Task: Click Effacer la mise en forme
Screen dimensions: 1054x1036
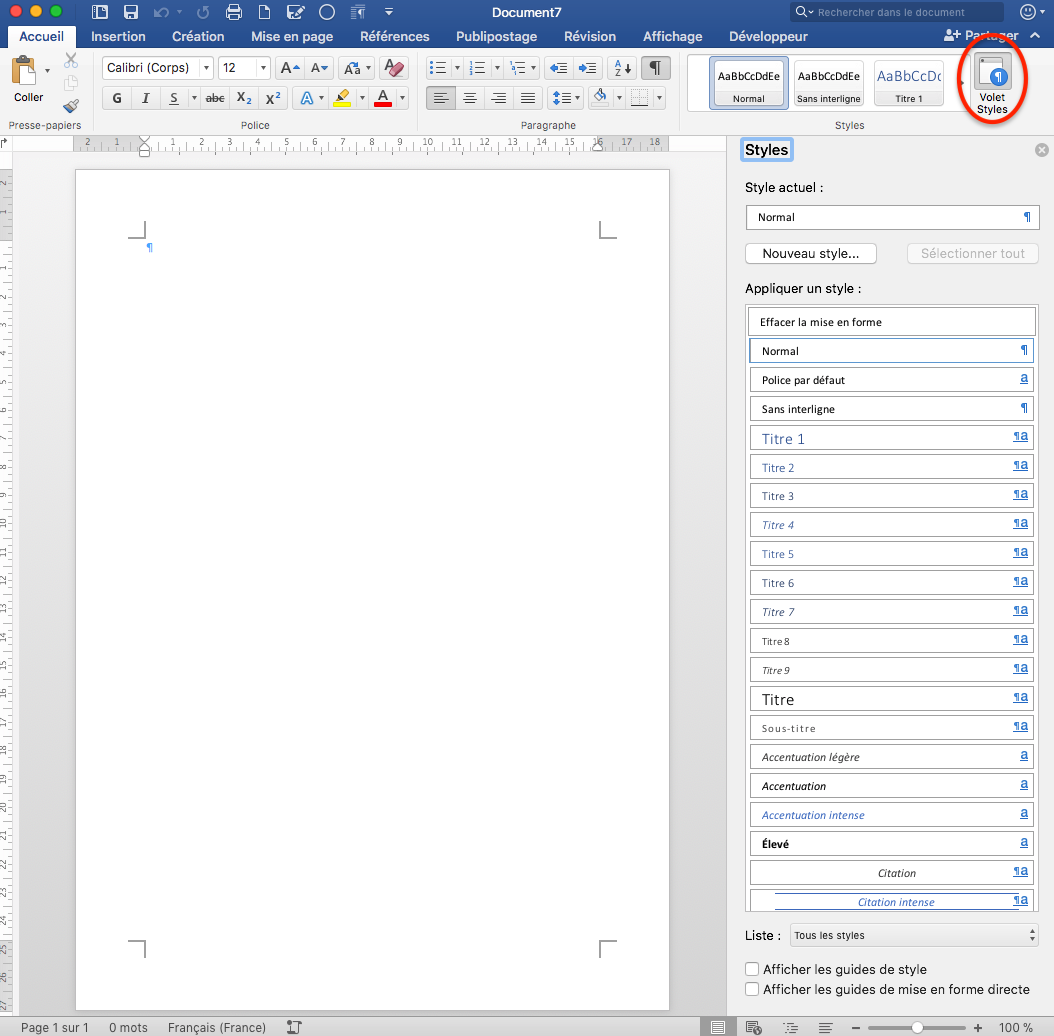Action: point(891,322)
